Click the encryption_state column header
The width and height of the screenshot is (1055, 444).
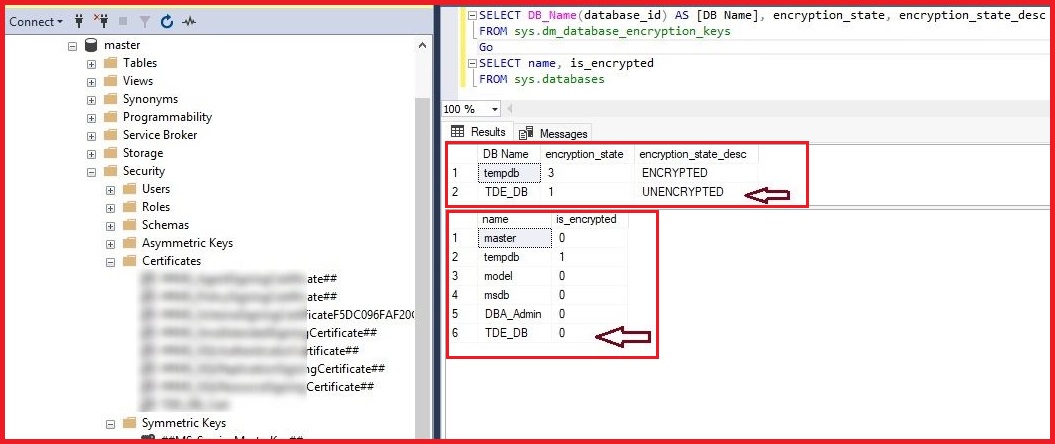pos(588,154)
